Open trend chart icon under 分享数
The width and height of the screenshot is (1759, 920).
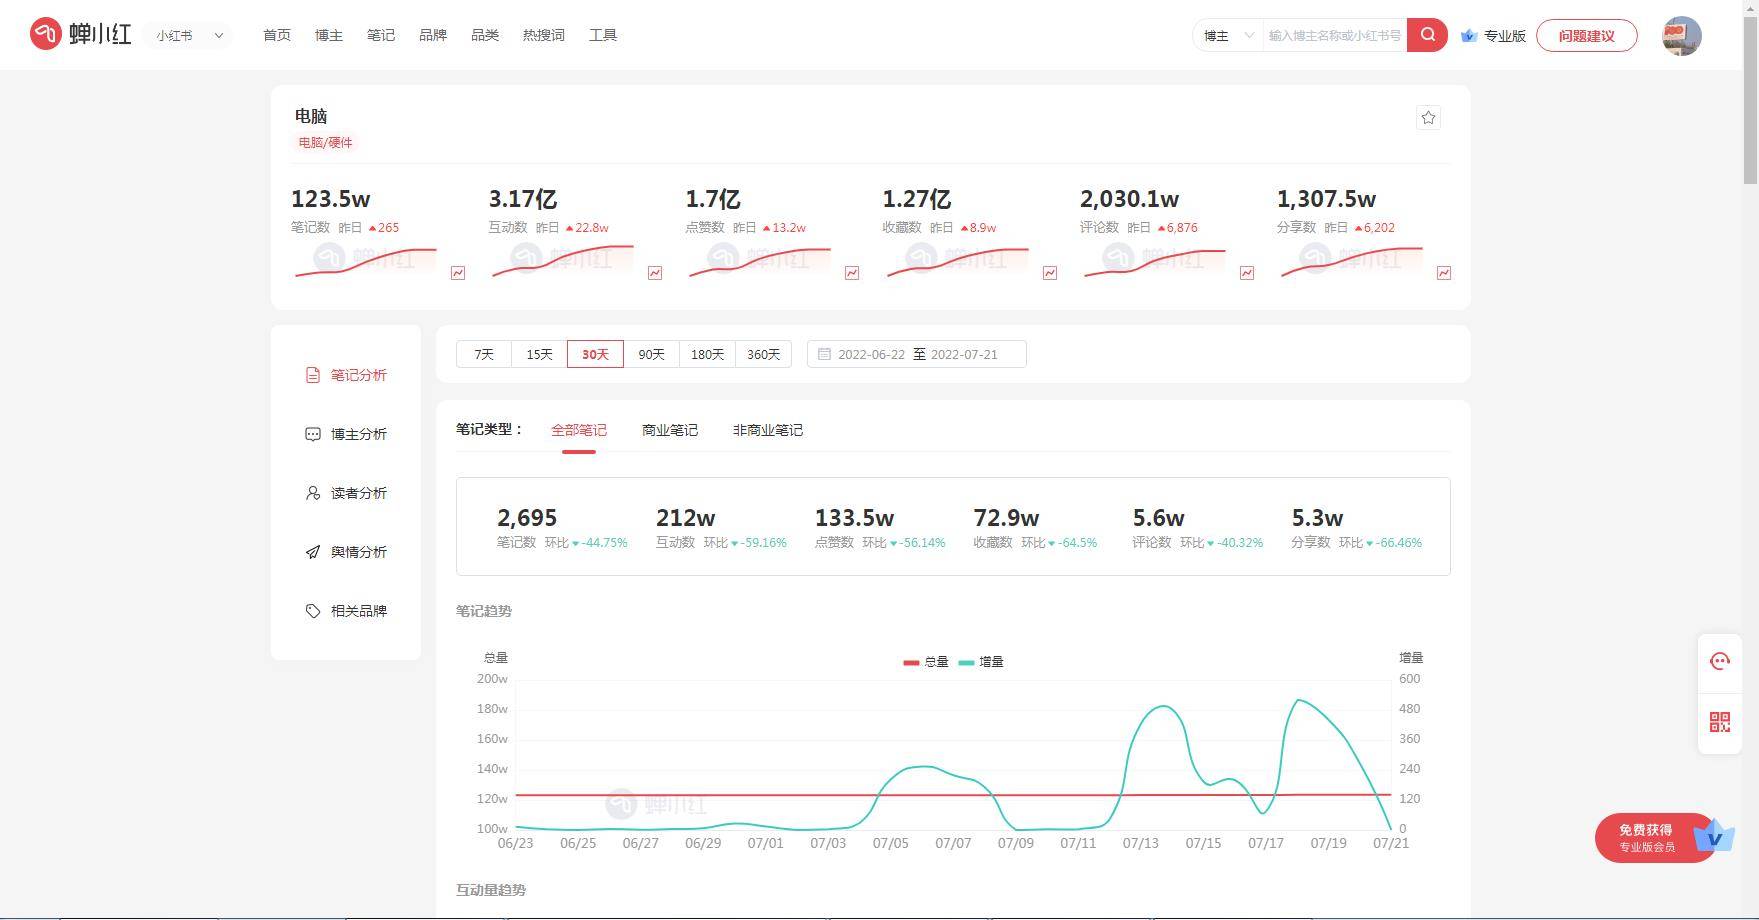(x=1444, y=273)
